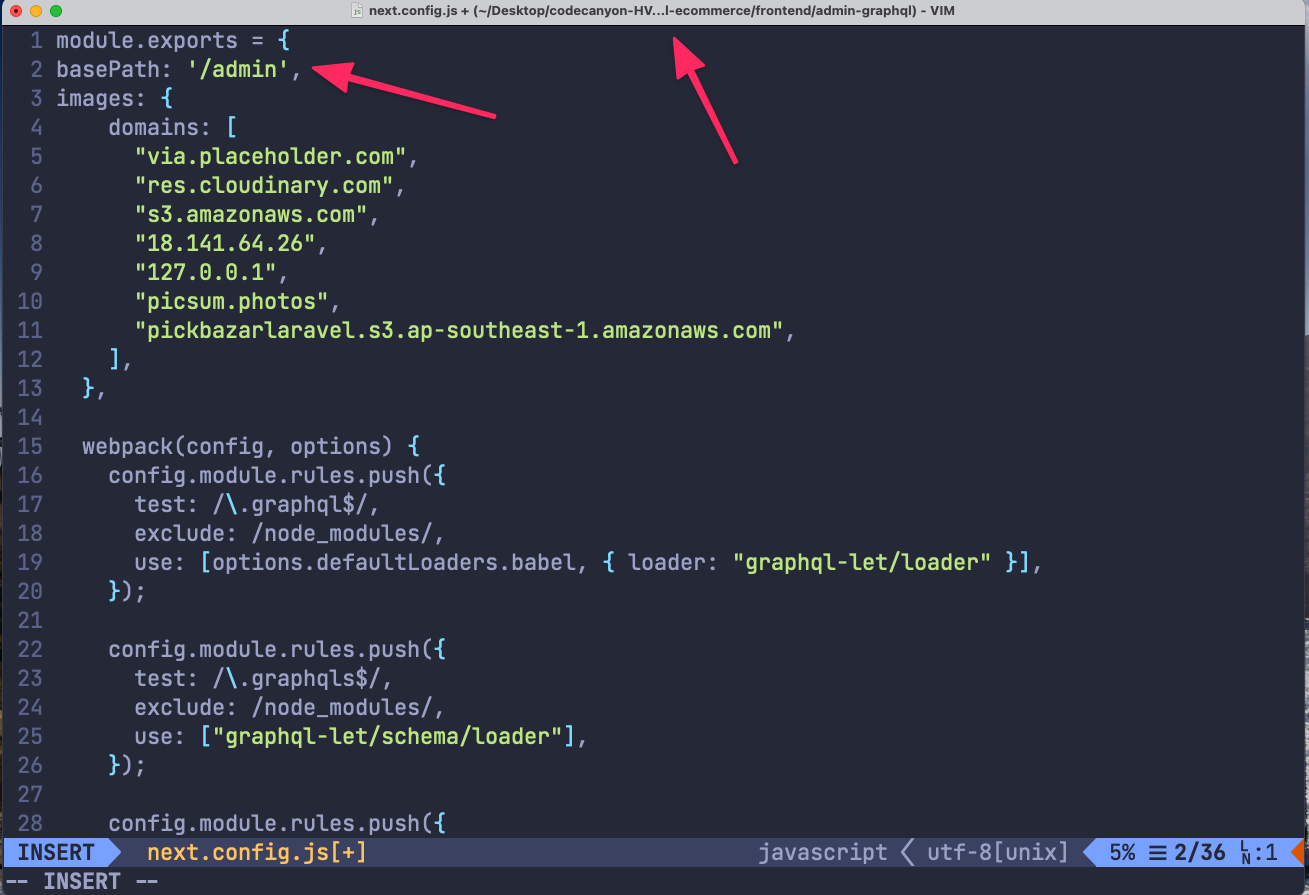Click the test: /\.graphqls$/, line
The image size is (1309, 895).
[264, 678]
